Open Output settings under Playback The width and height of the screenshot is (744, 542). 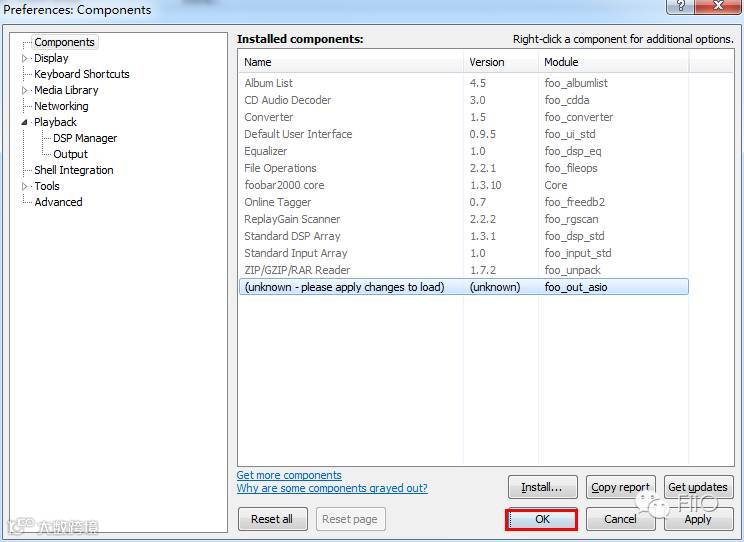pyautogui.click(x=70, y=154)
